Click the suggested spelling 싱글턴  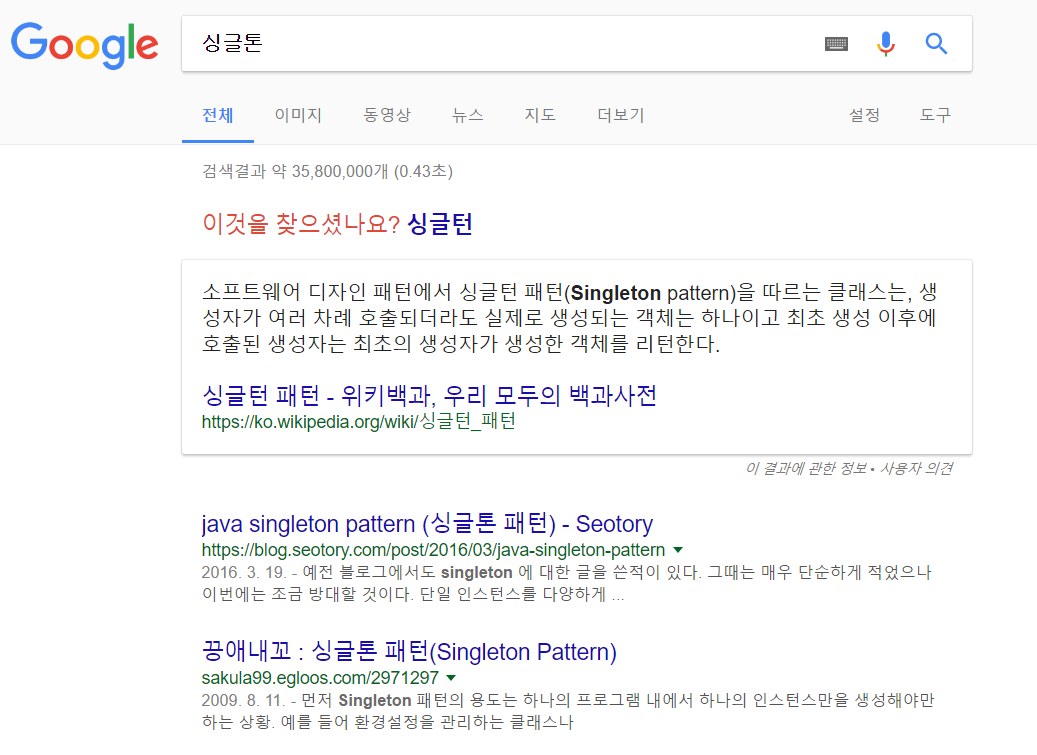[x=440, y=223]
